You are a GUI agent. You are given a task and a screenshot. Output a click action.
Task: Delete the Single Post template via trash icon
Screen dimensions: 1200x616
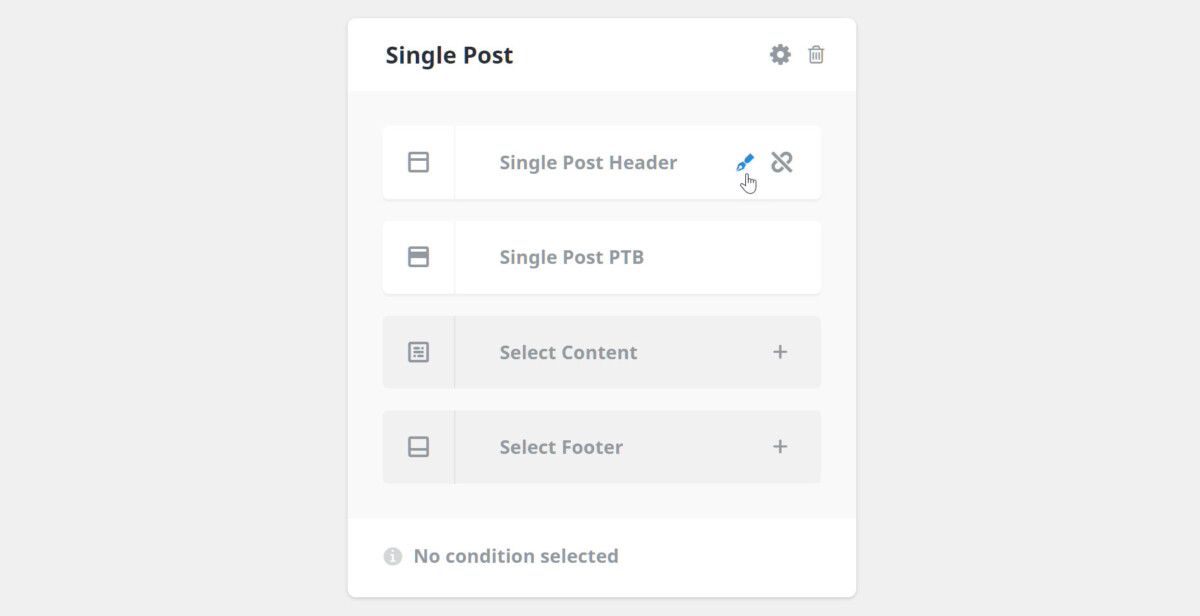[x=816, y=55]
